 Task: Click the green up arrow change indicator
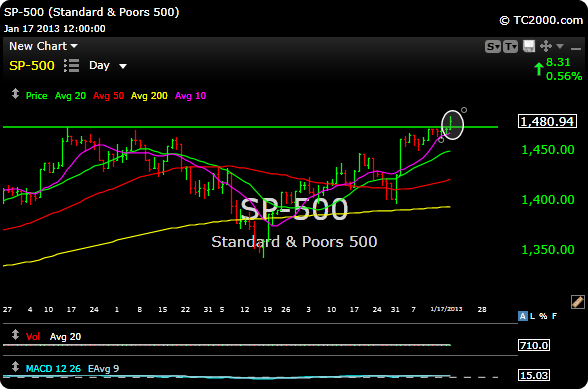(x=539, y=69)
